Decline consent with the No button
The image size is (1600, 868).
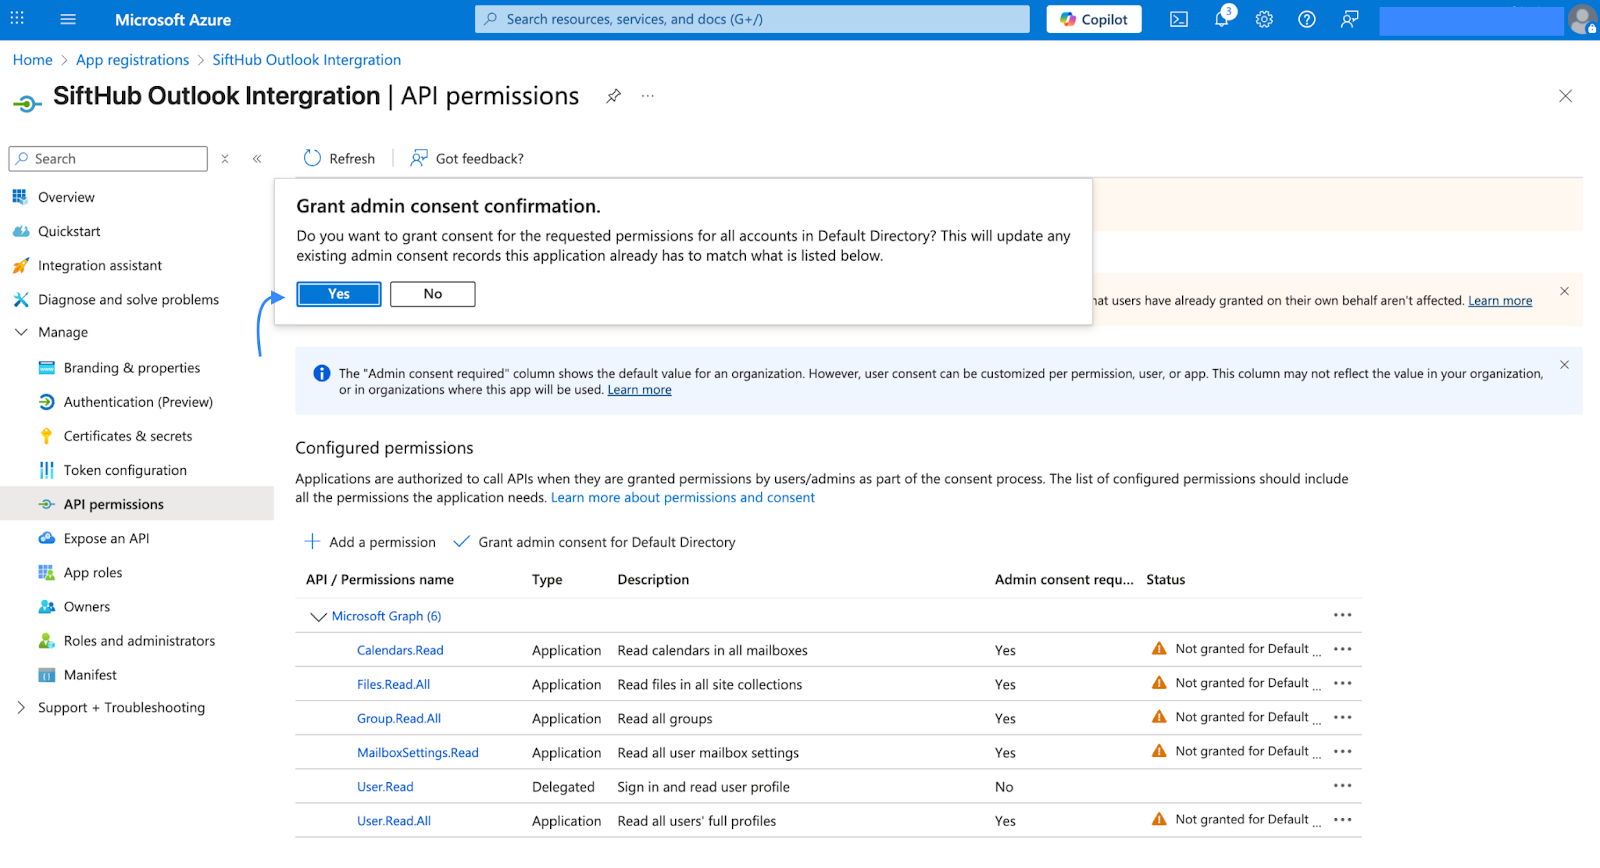click(433, 294)
